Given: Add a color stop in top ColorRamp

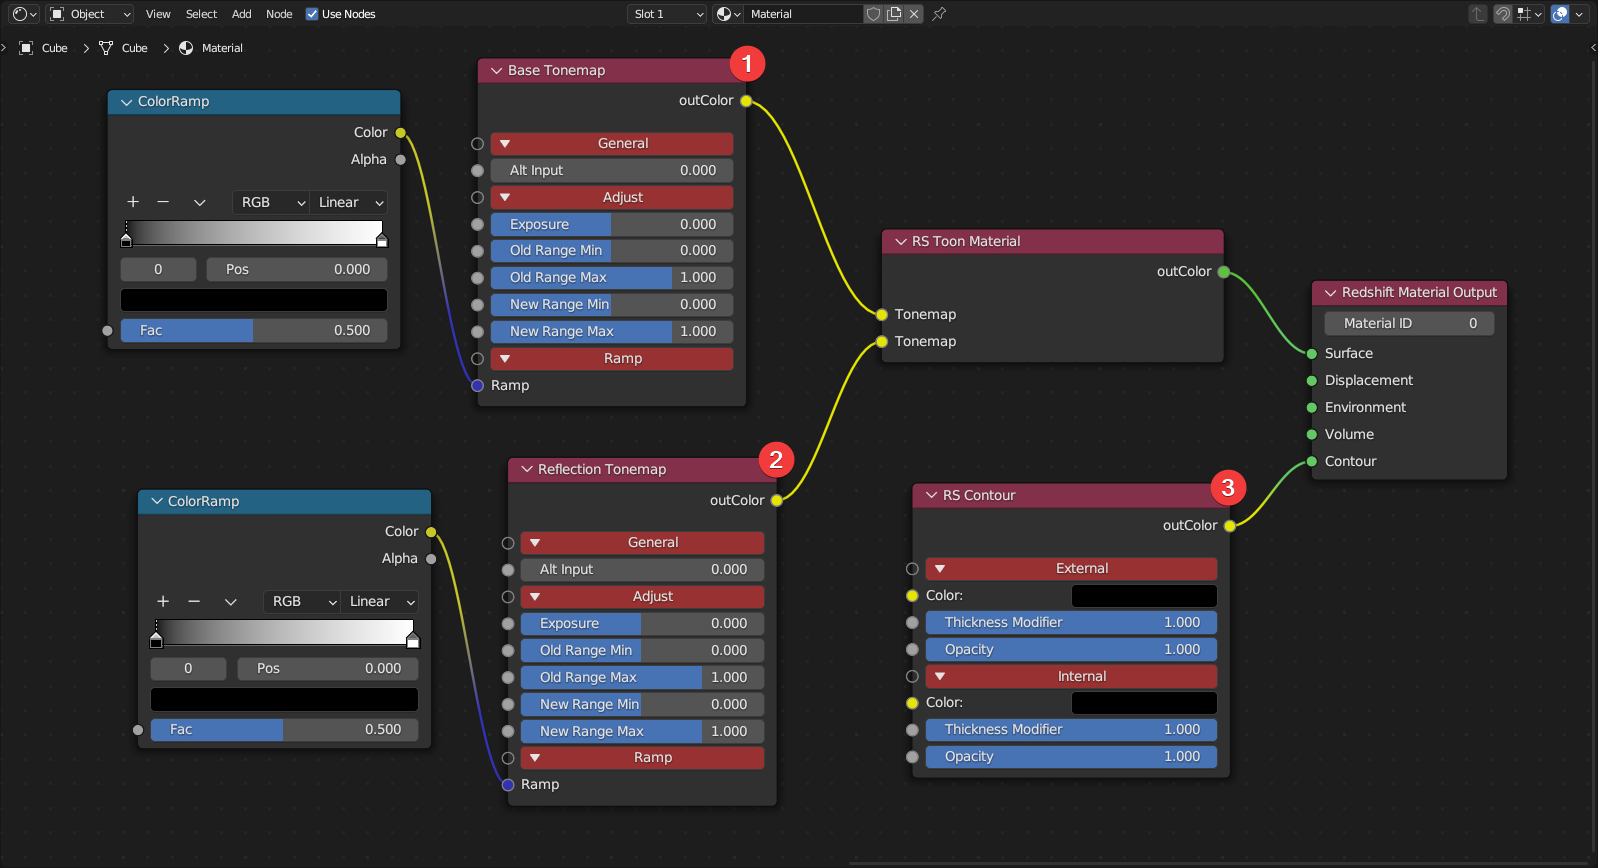Looking at the screenshot, I should coord(133,202).
